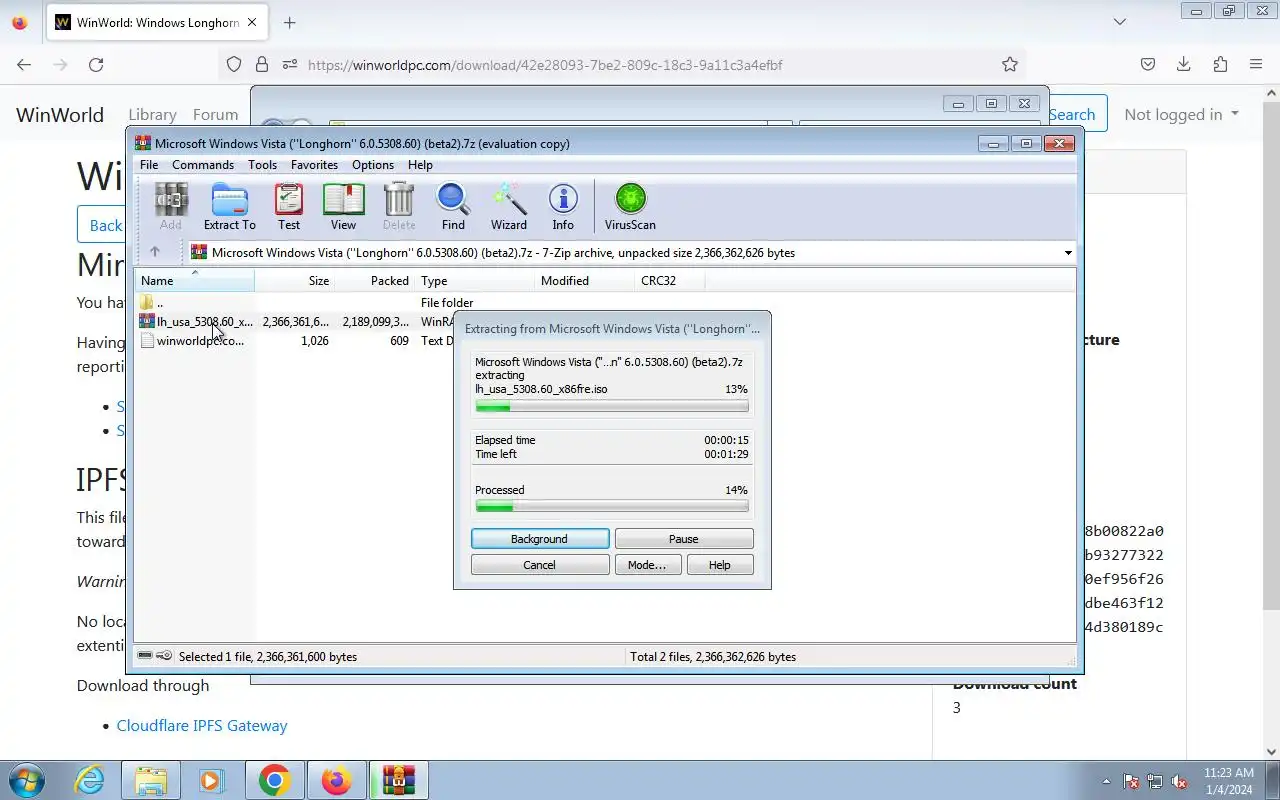The image size is (1280, 800).
Task: Open the View file icon
Action: pyautogui.click(x=343, y=207)
